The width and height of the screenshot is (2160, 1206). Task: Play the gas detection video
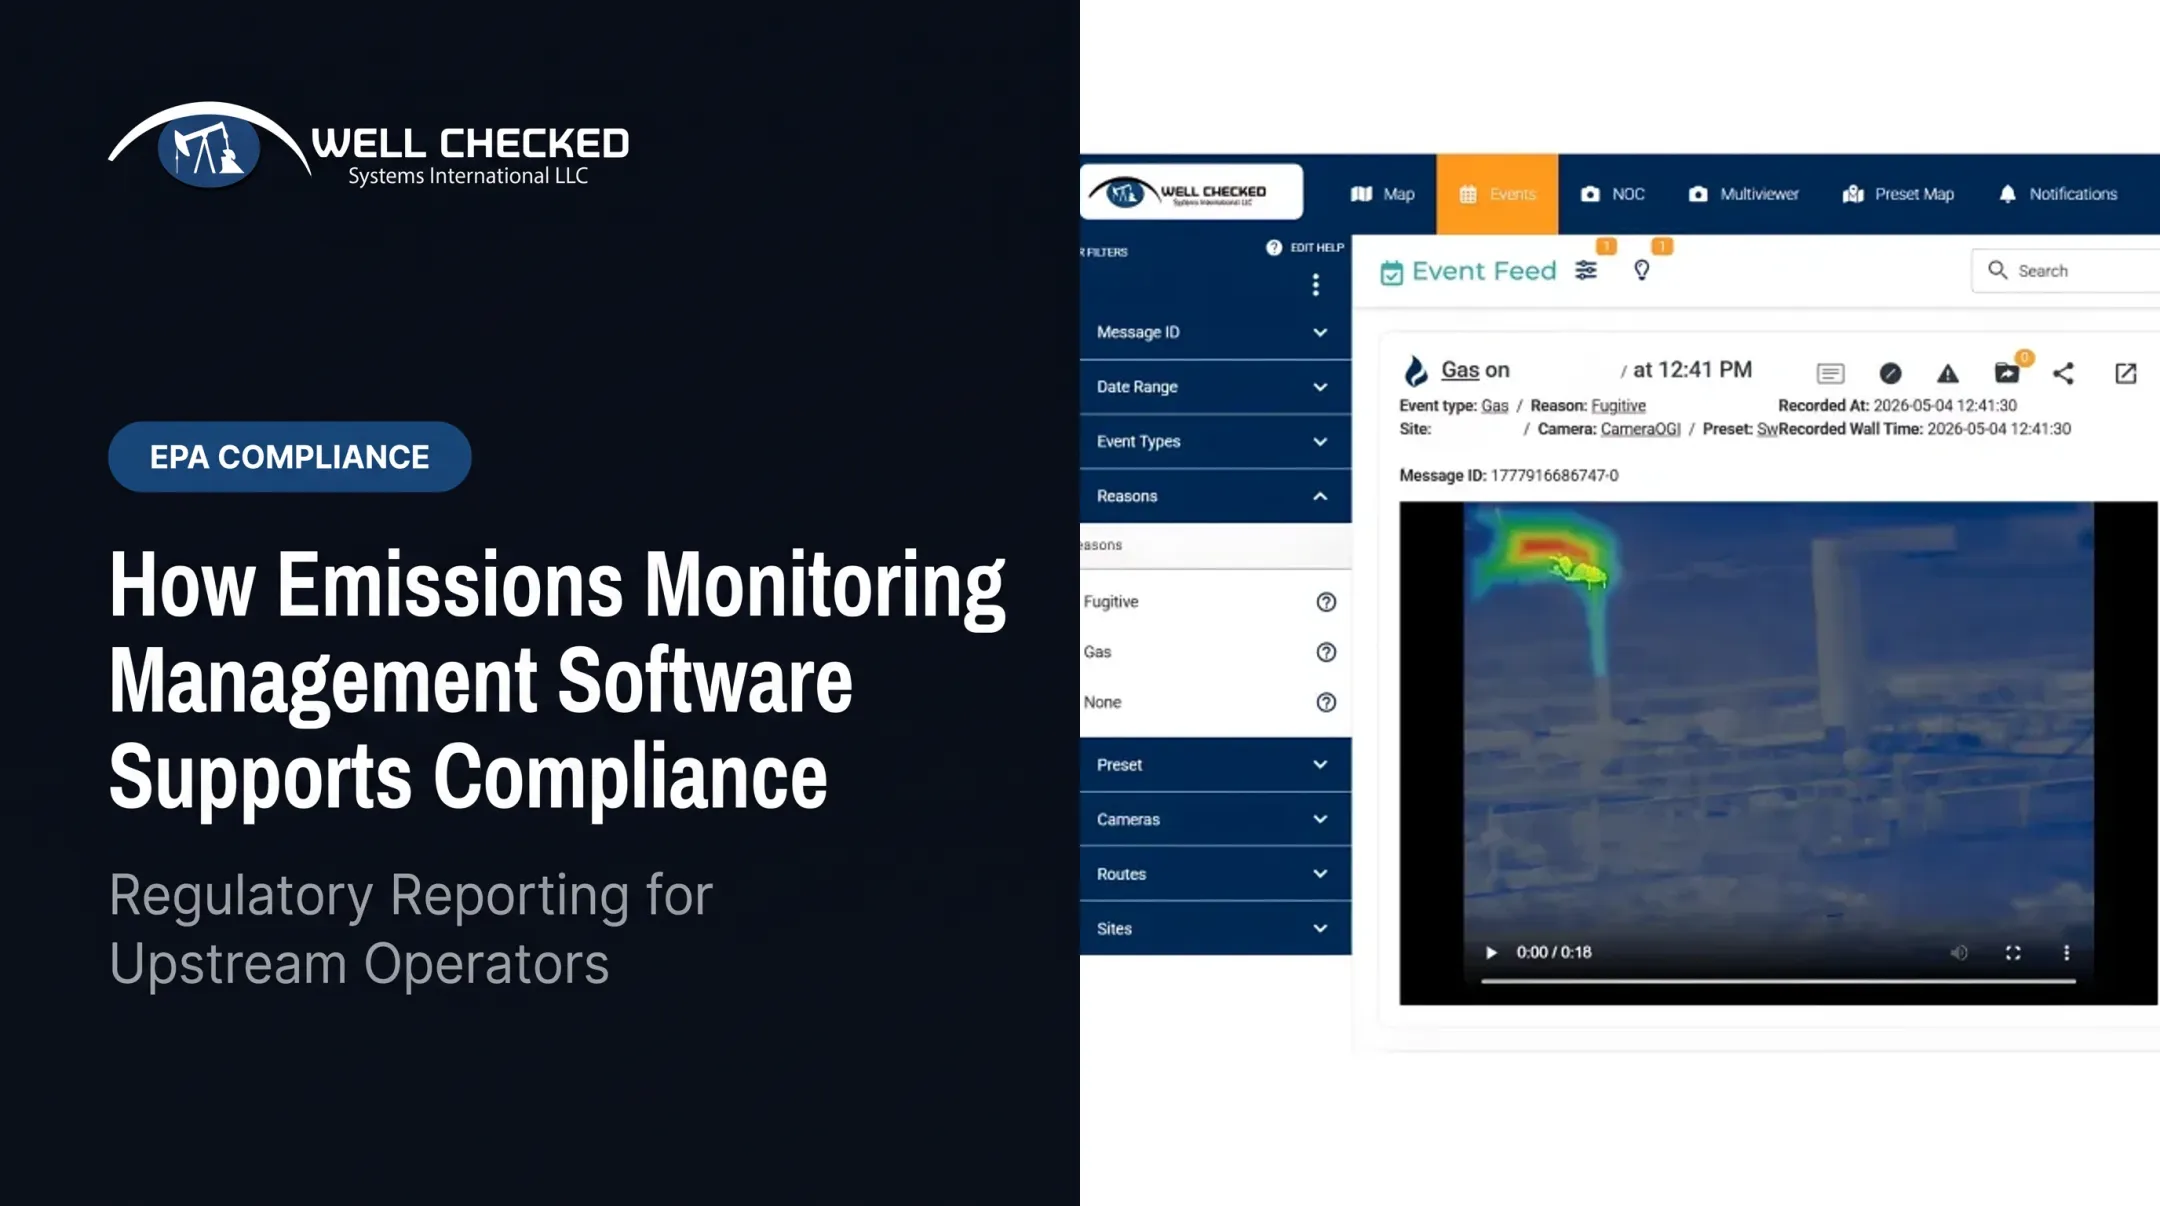pyautogui.click(x=1491, y=953)
